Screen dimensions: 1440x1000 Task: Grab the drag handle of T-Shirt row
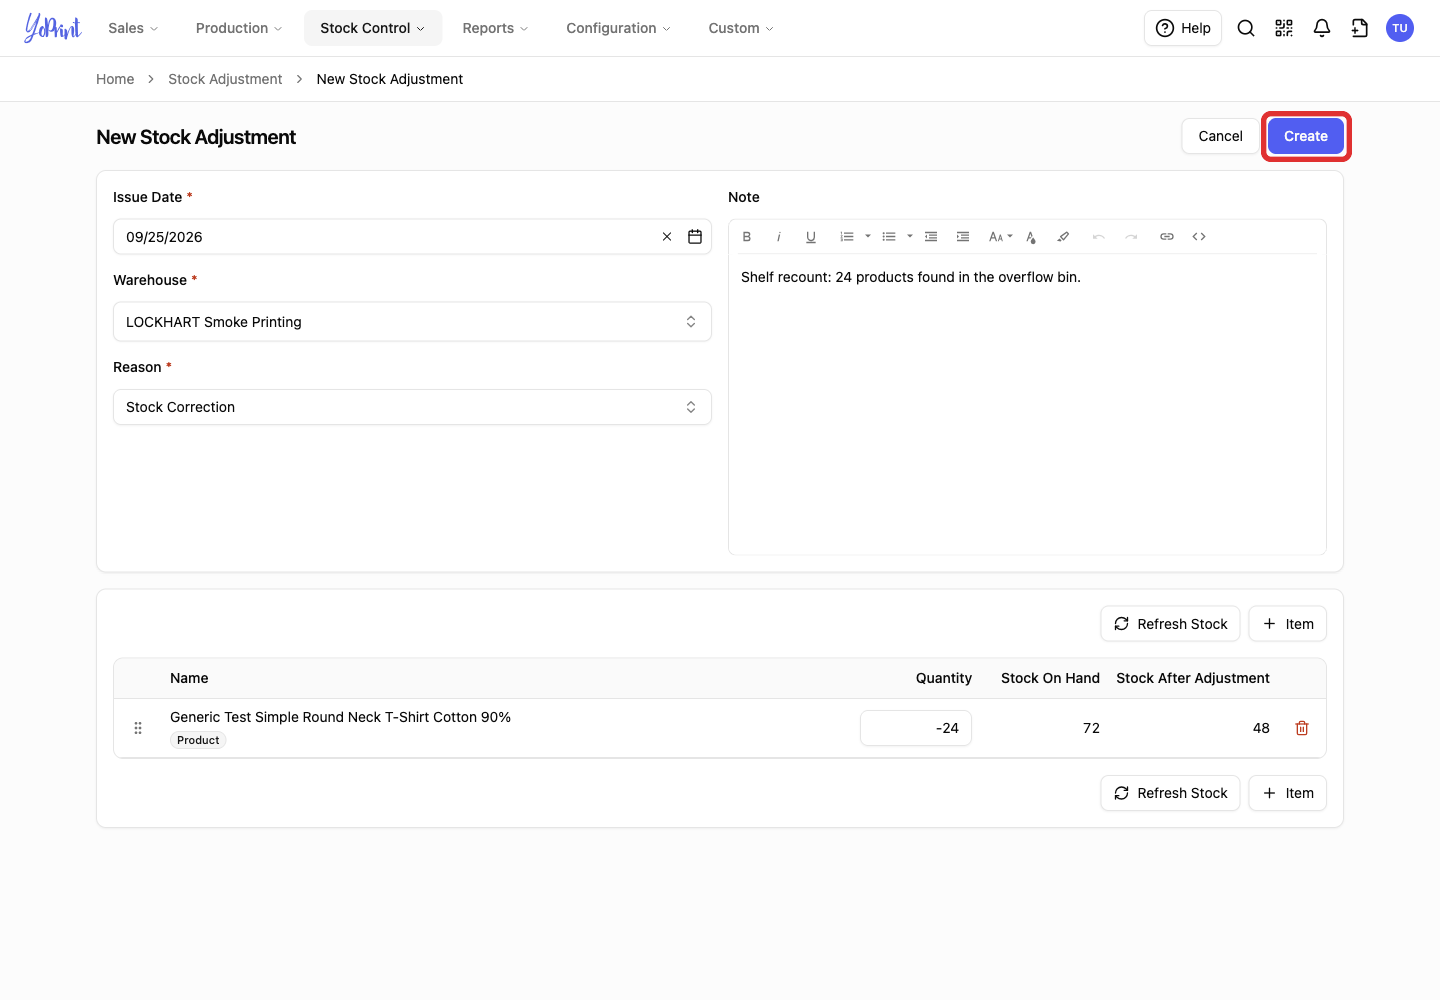[138, 728]
